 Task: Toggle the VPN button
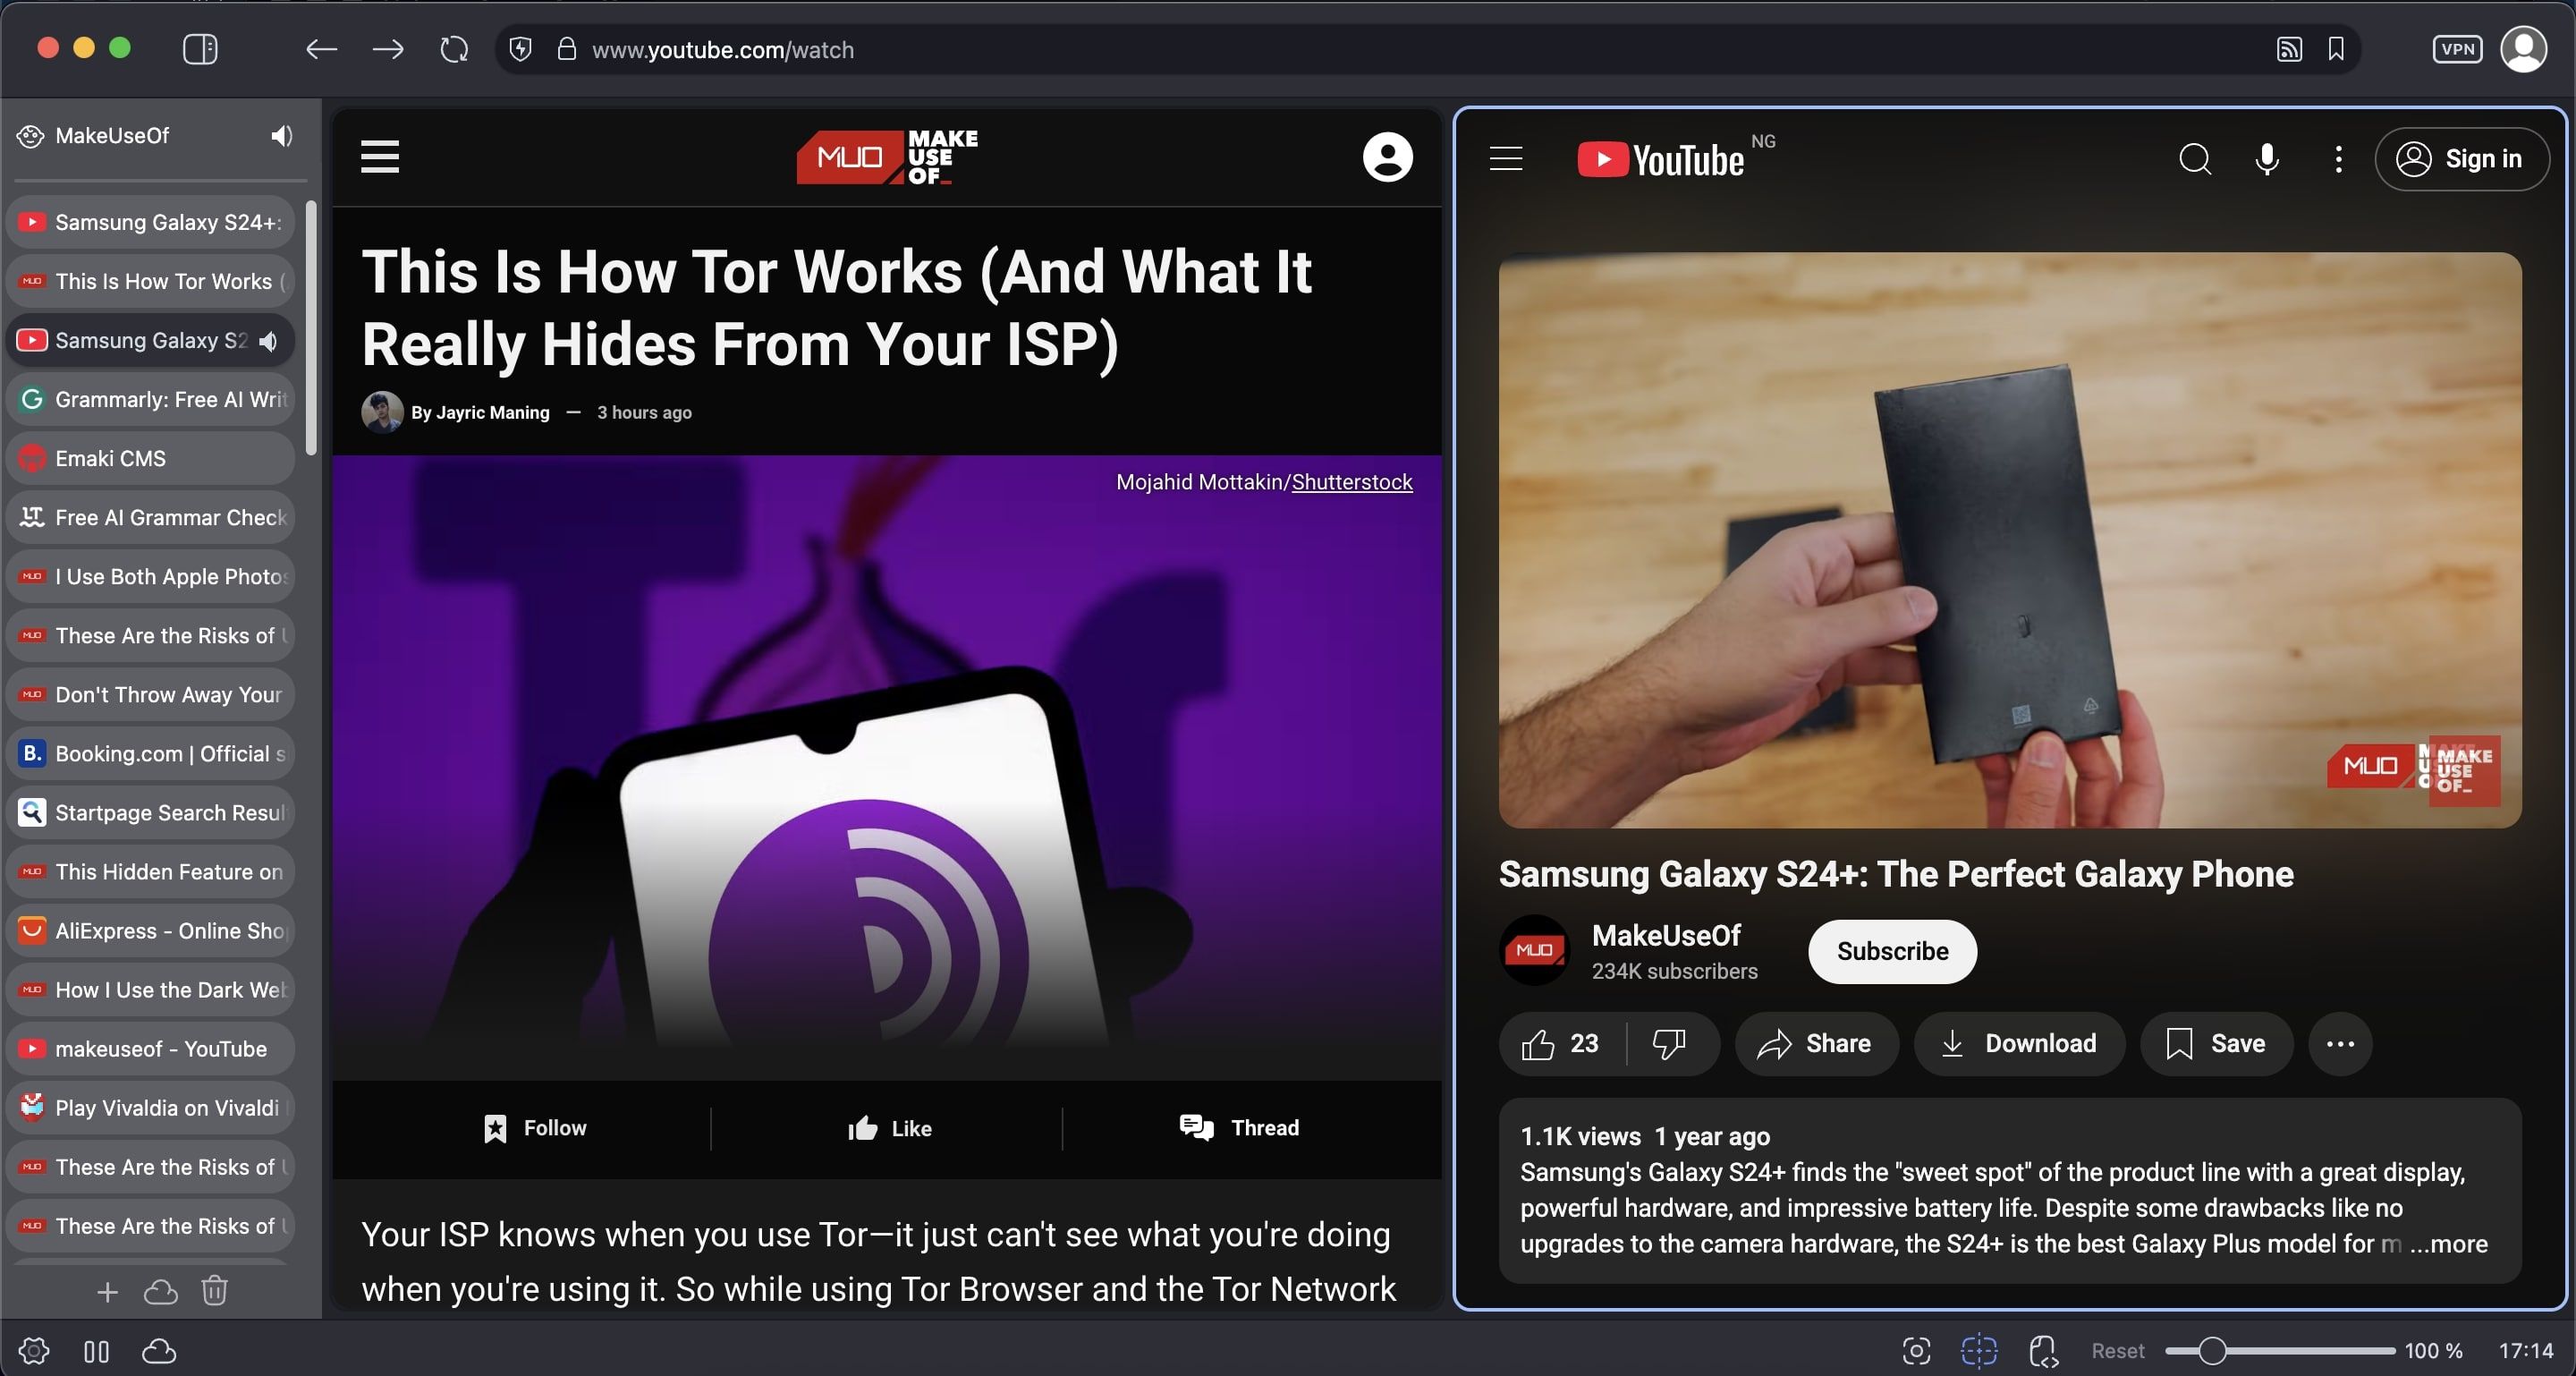(x=2457, y=49)
